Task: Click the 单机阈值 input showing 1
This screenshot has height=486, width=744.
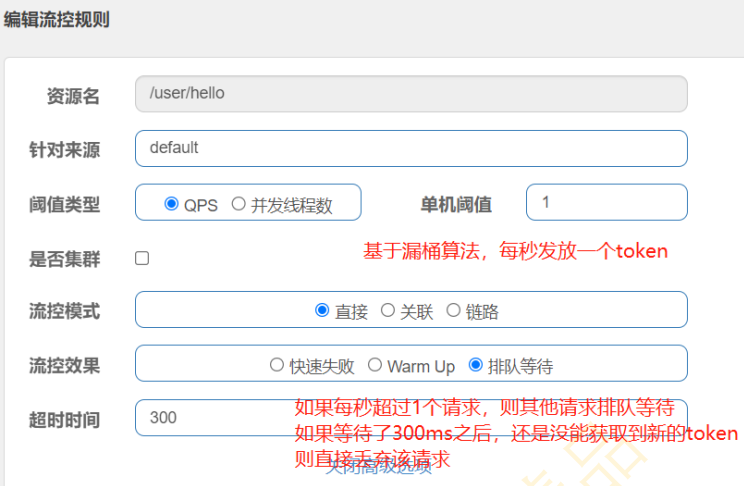Action: [x=606, y=202]
